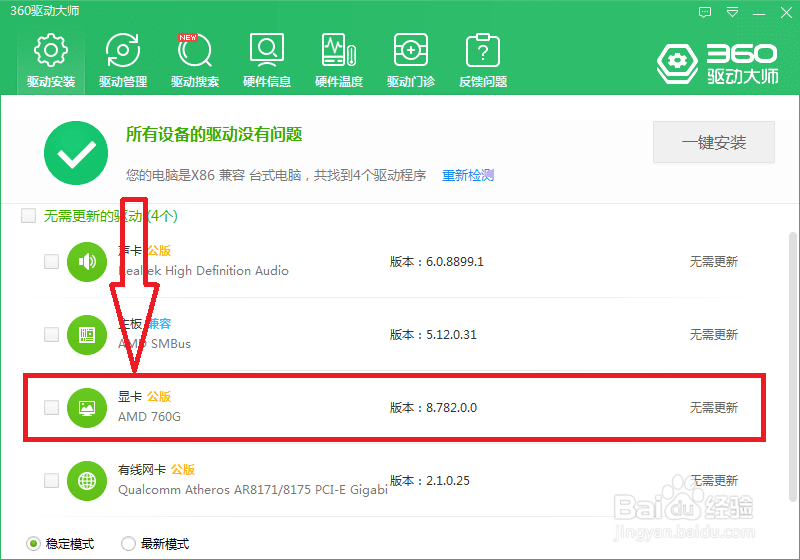Open the 驱动搜索 tab

tap(194, 60)
